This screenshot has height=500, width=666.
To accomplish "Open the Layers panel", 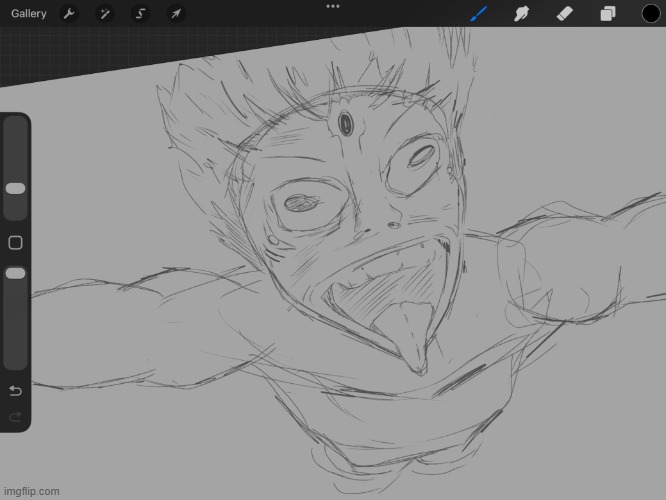I will tap(607, 14).
